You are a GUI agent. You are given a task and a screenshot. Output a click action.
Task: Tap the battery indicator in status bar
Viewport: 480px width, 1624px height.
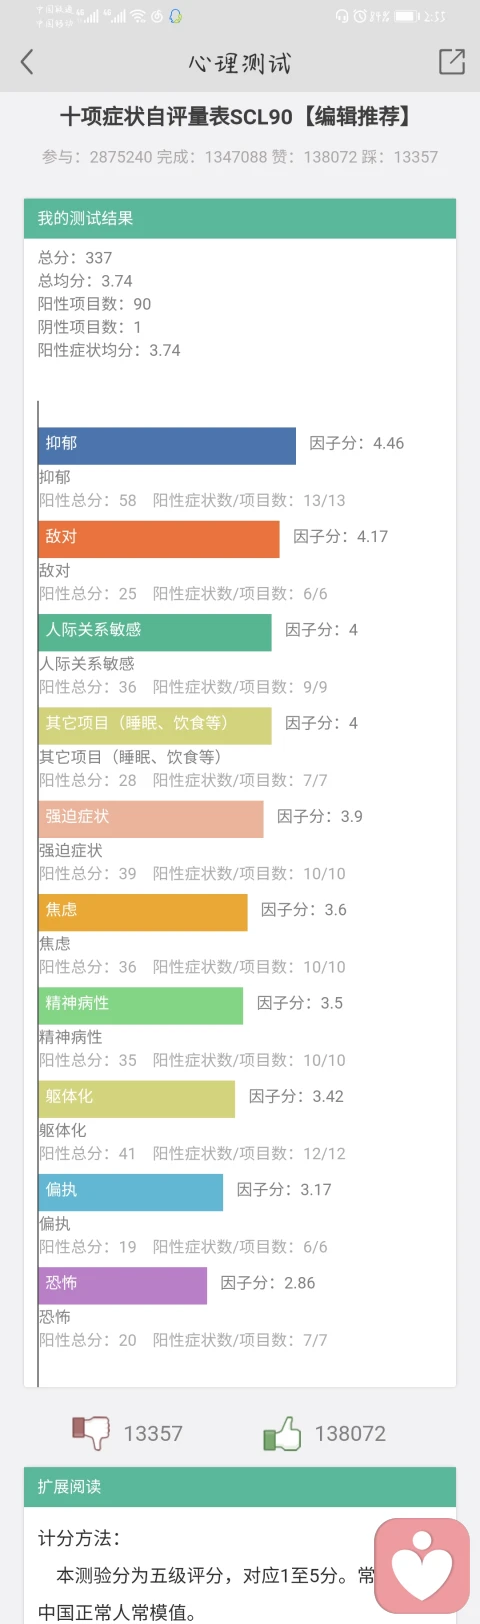(x=407, y=16)
